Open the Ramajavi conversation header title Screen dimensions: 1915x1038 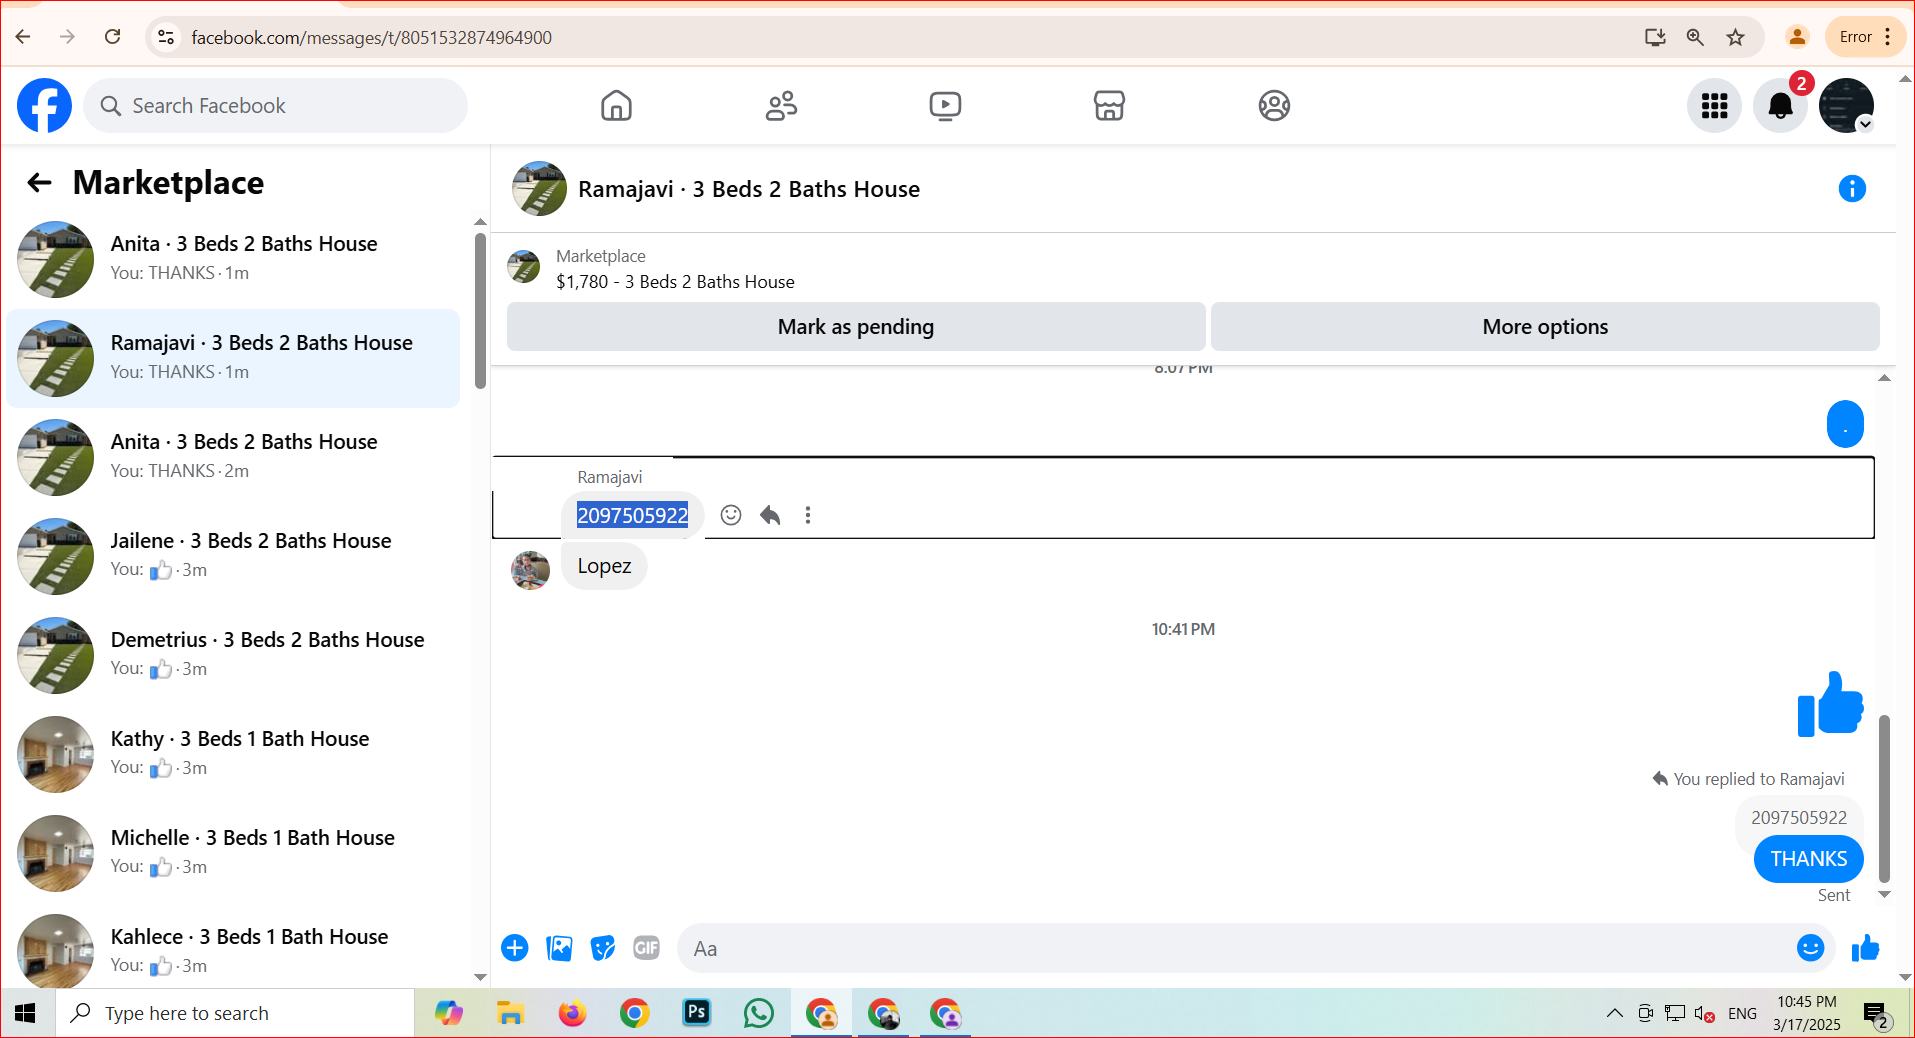(749, 189)
